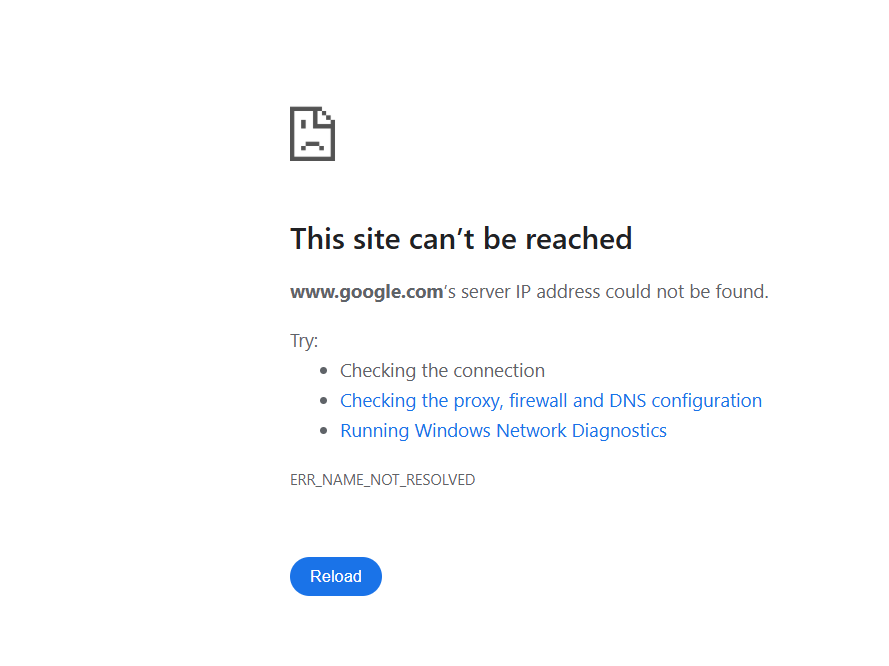Viewport: 889px width, 666px height.
Task: Click the "Try:" label
Action: (x=304, y=341)
